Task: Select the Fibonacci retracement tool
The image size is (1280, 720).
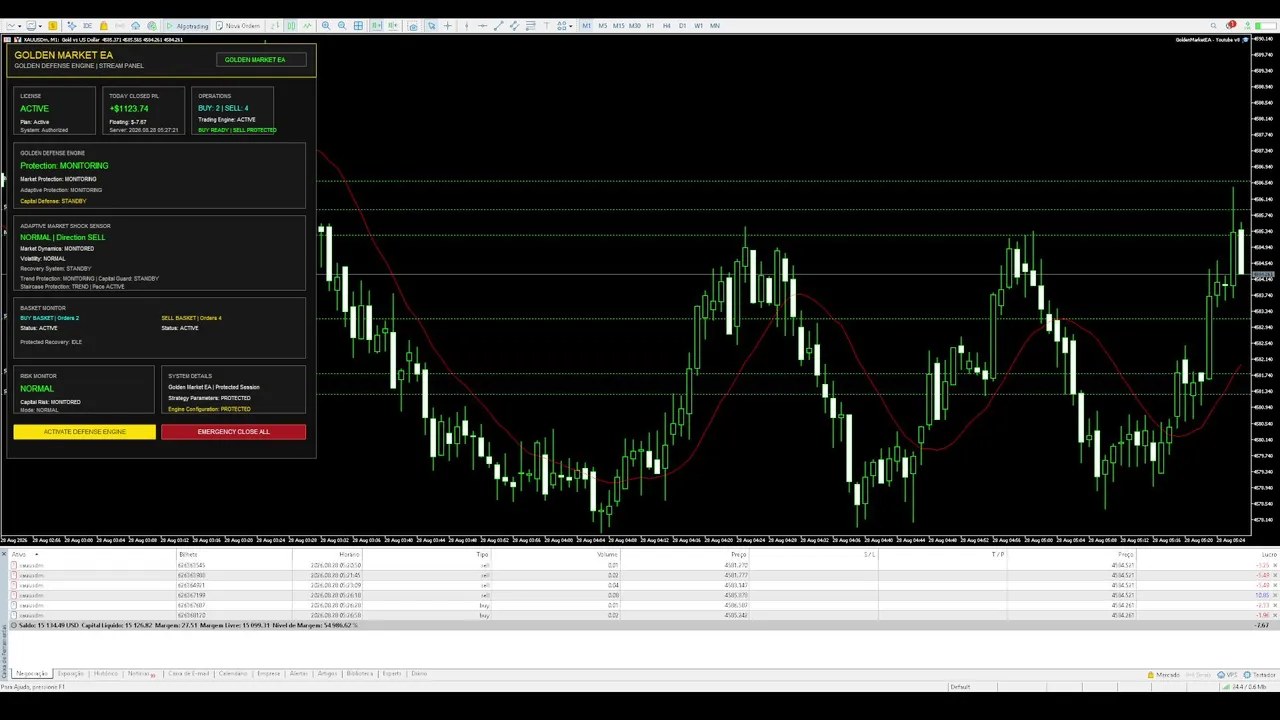Action: tap(530, 26)
